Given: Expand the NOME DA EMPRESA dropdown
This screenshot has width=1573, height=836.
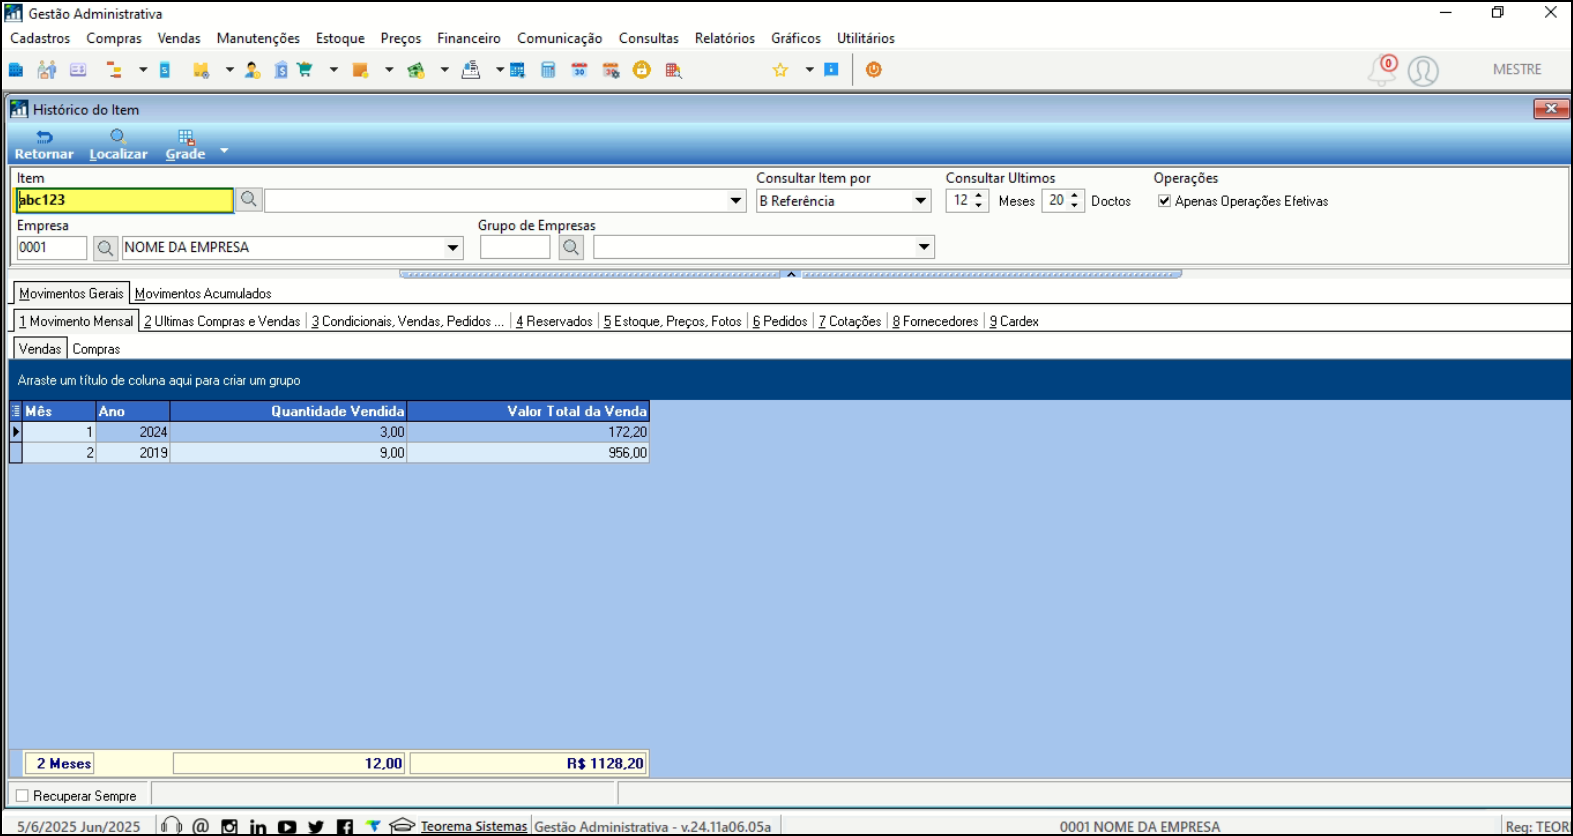Looking at the screenshot, I should click(453, 247).
